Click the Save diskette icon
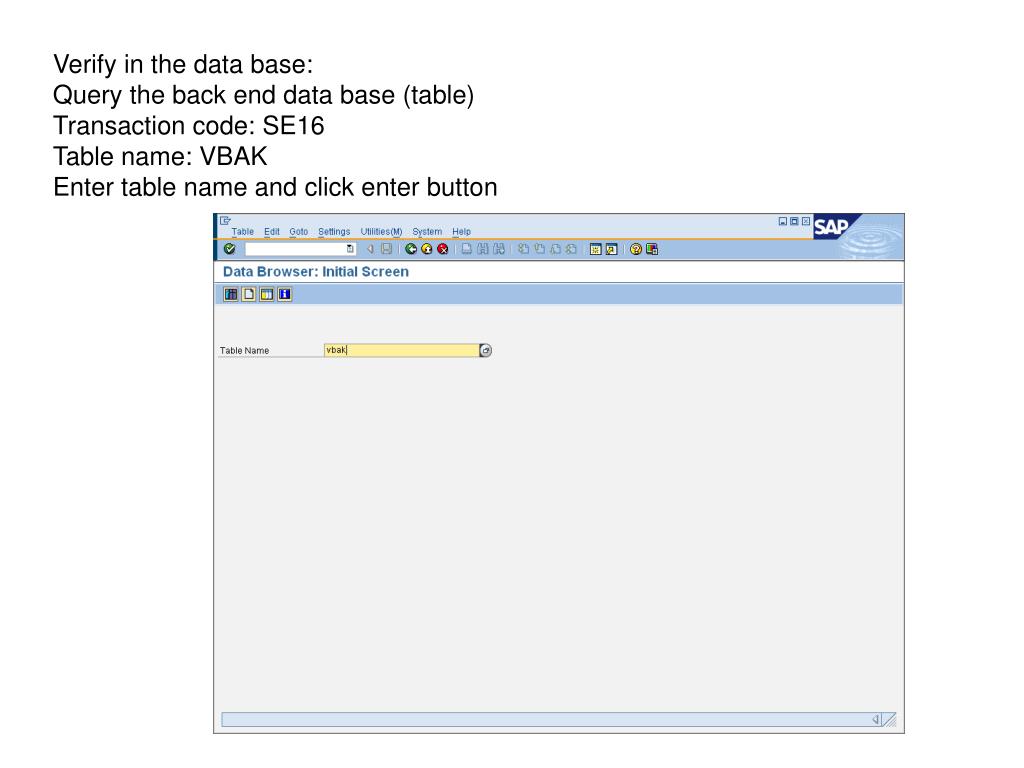The width and height of the screenshot is (1024, 768). [x=386, y=249]
